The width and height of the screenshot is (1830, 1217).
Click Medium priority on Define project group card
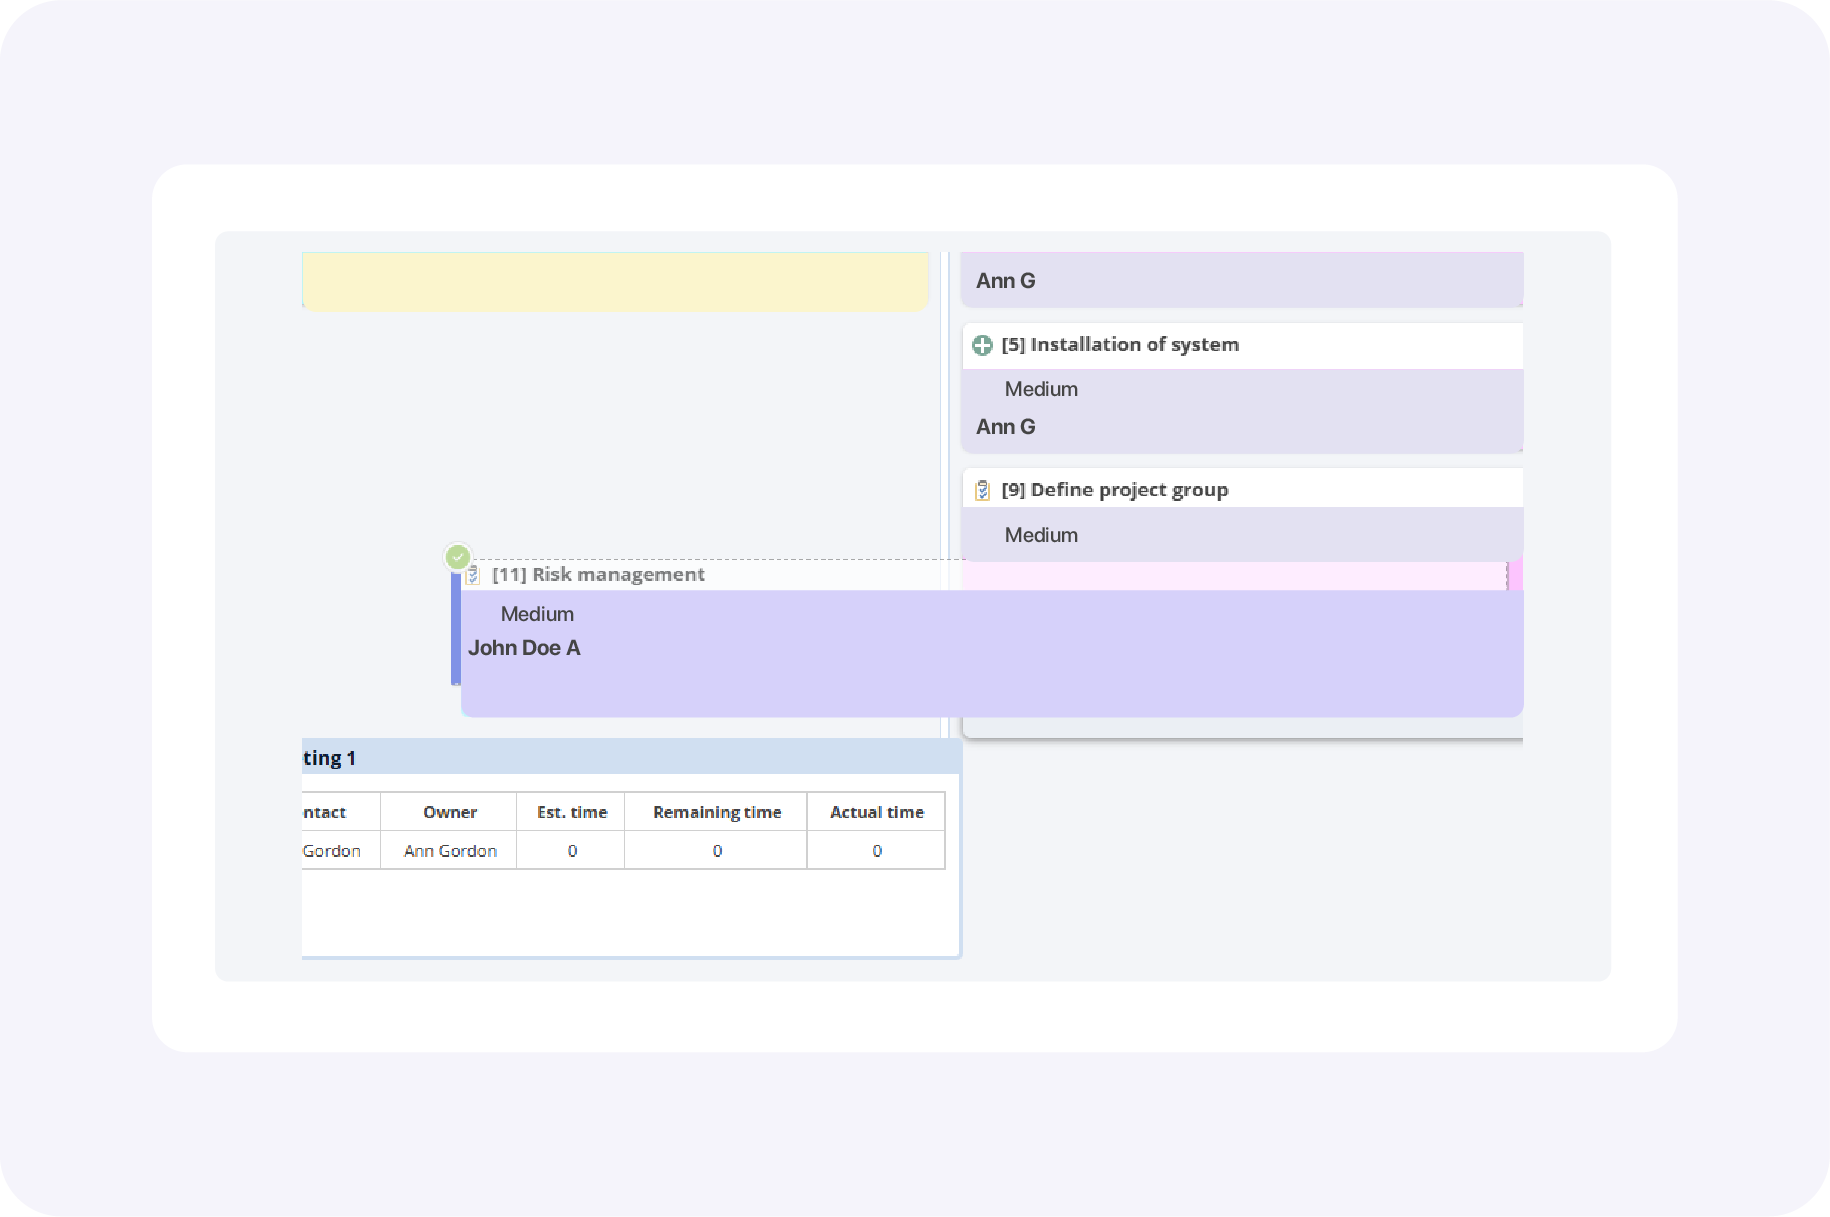pyautogui.click(x=1041, y=536)
